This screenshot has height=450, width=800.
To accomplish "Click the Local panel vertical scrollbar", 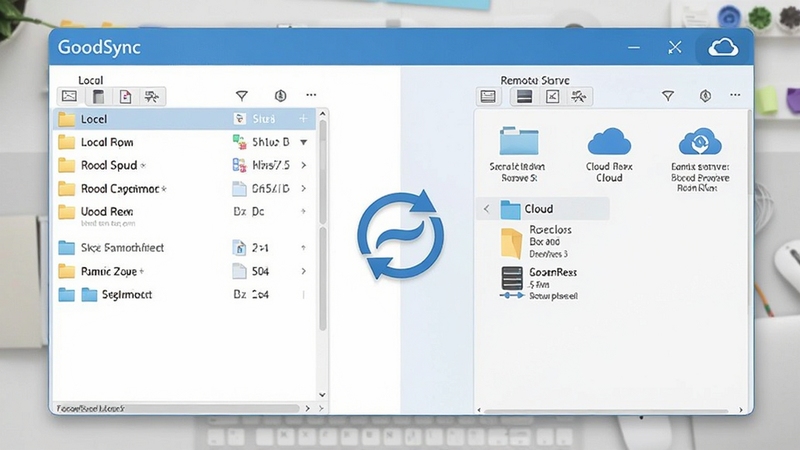I will click(322, 224).
